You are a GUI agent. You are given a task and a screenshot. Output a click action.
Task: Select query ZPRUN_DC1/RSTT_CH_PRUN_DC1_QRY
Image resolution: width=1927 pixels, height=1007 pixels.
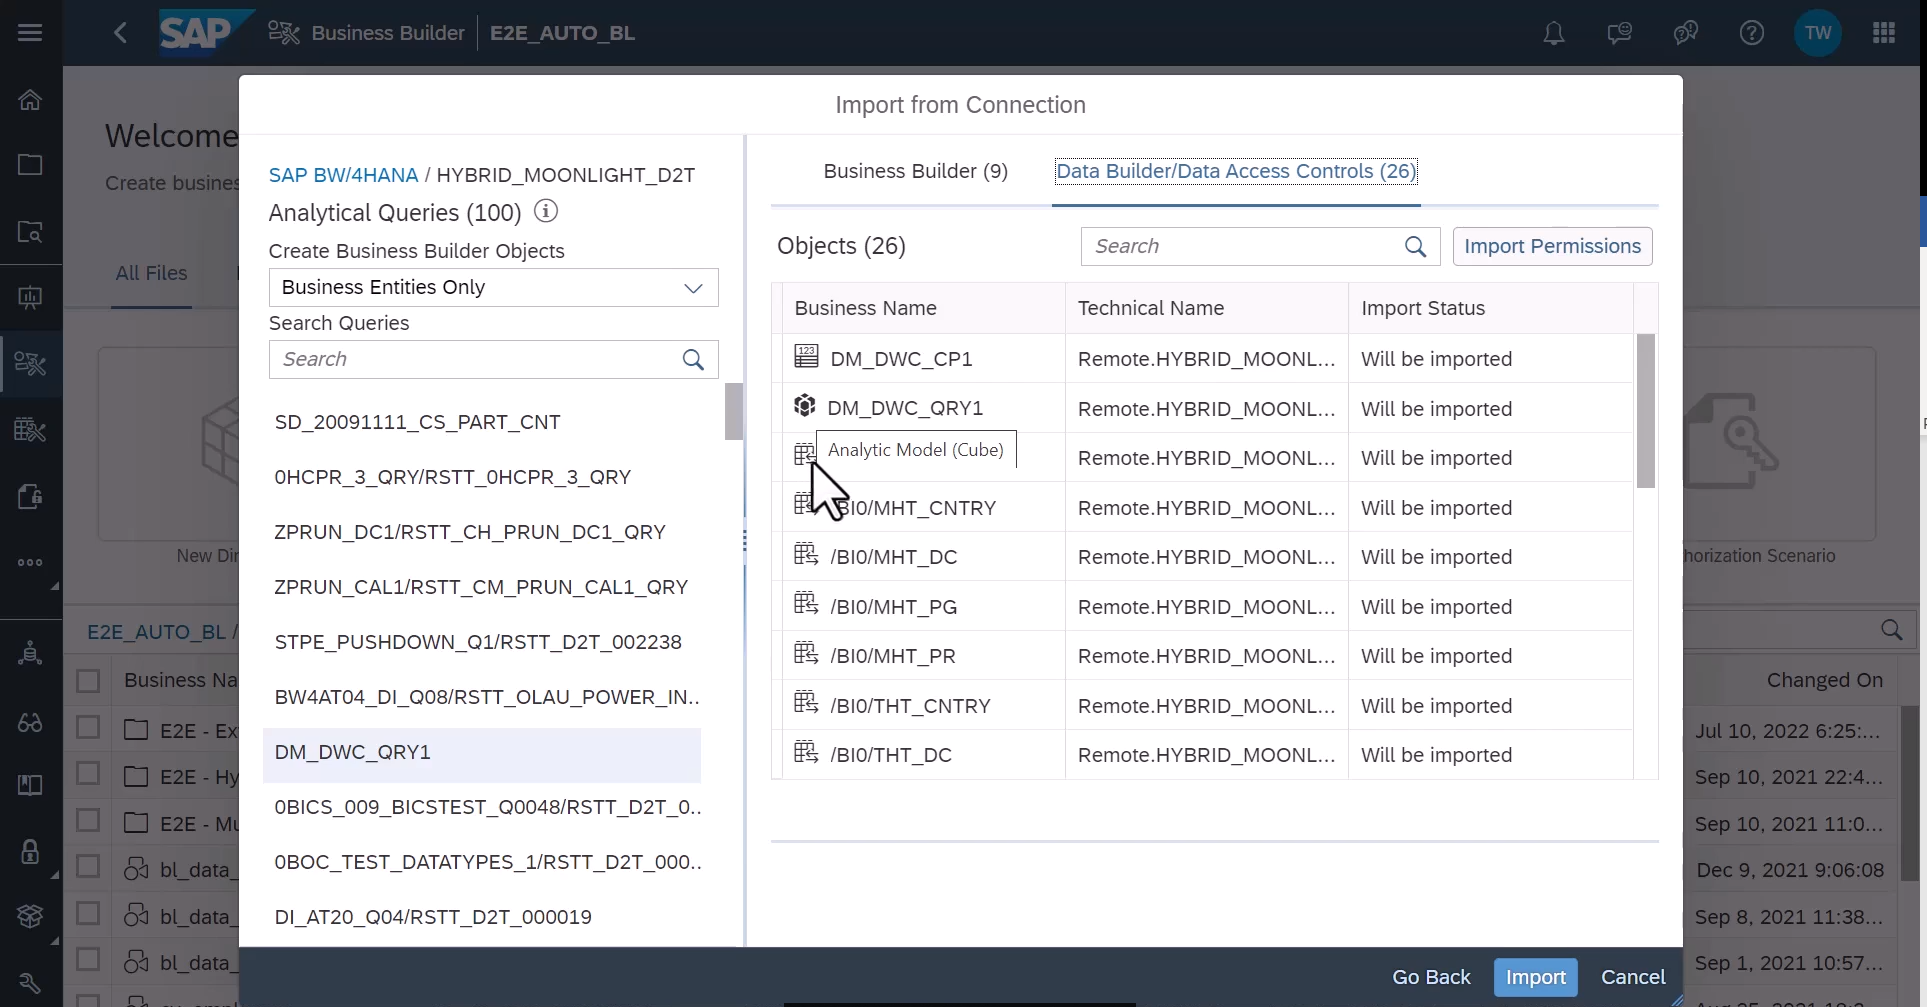pos(482,532)
